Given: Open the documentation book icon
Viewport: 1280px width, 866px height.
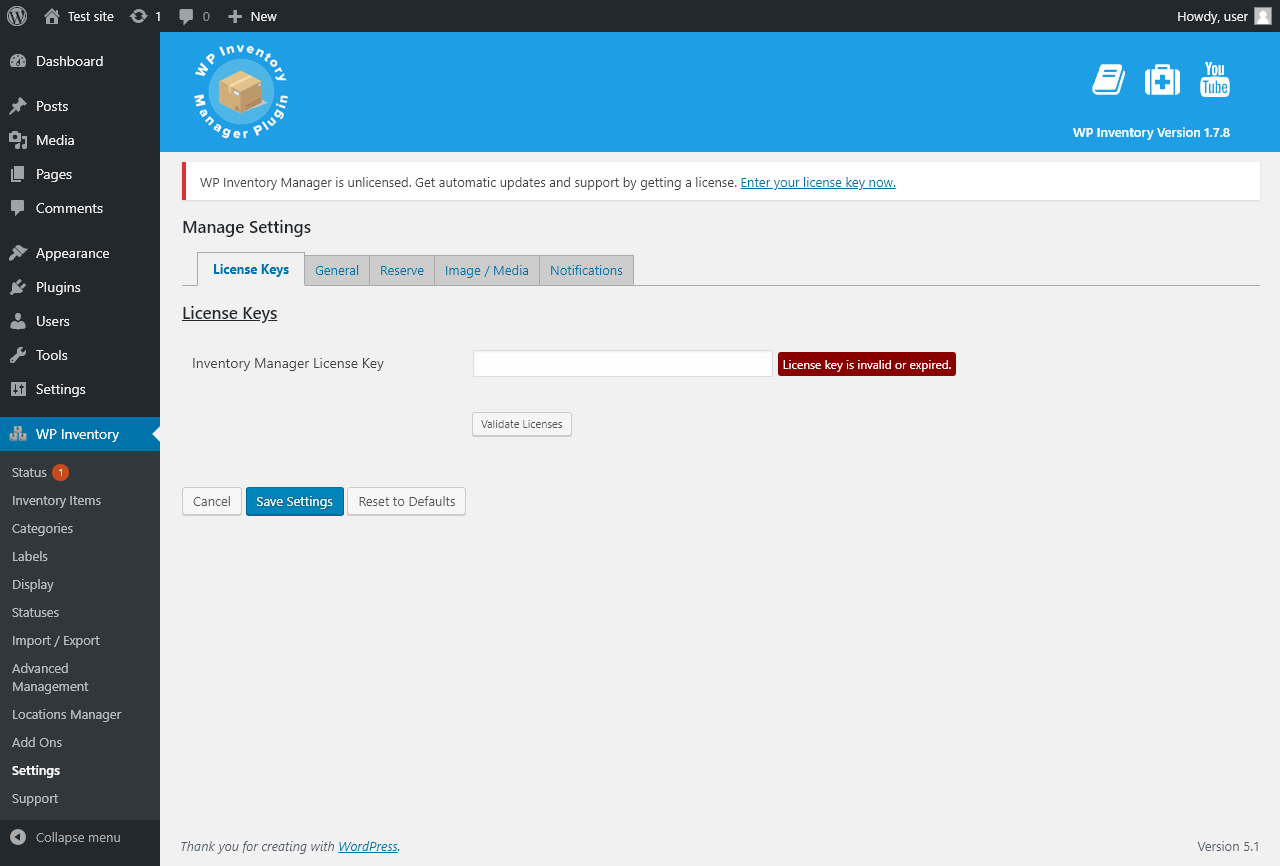Looking at the screenshot, I should coord(1108,80).
